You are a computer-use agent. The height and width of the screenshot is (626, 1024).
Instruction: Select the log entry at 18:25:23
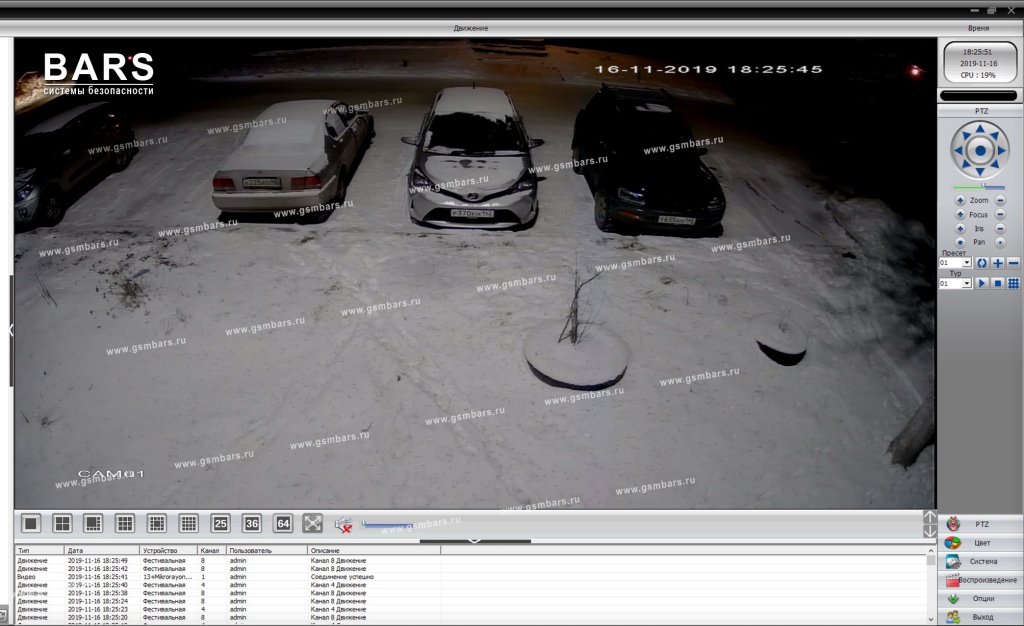(470, 609)
